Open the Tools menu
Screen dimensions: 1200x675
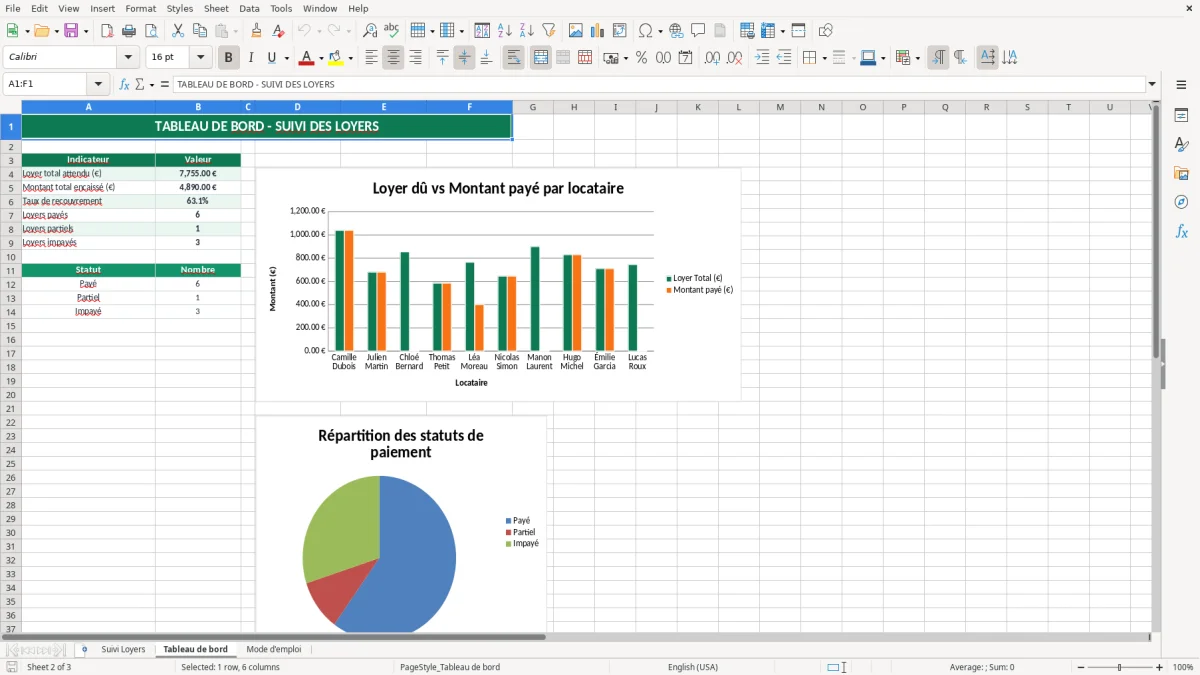[281, 8]
